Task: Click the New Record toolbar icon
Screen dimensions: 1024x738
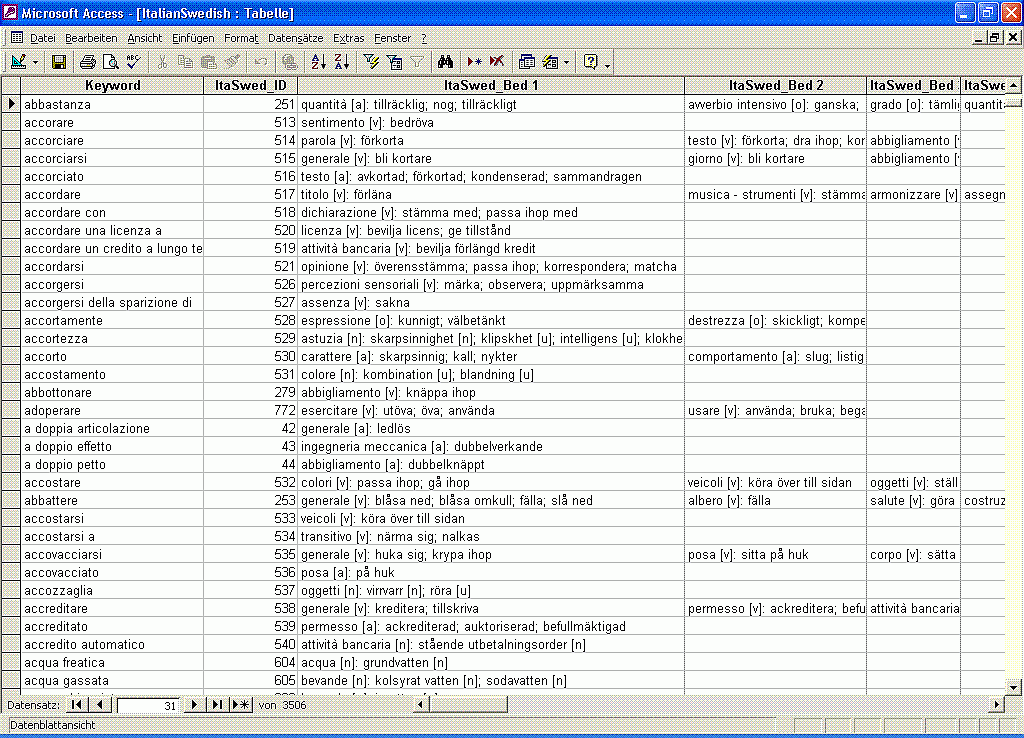Action: point(474,62)
